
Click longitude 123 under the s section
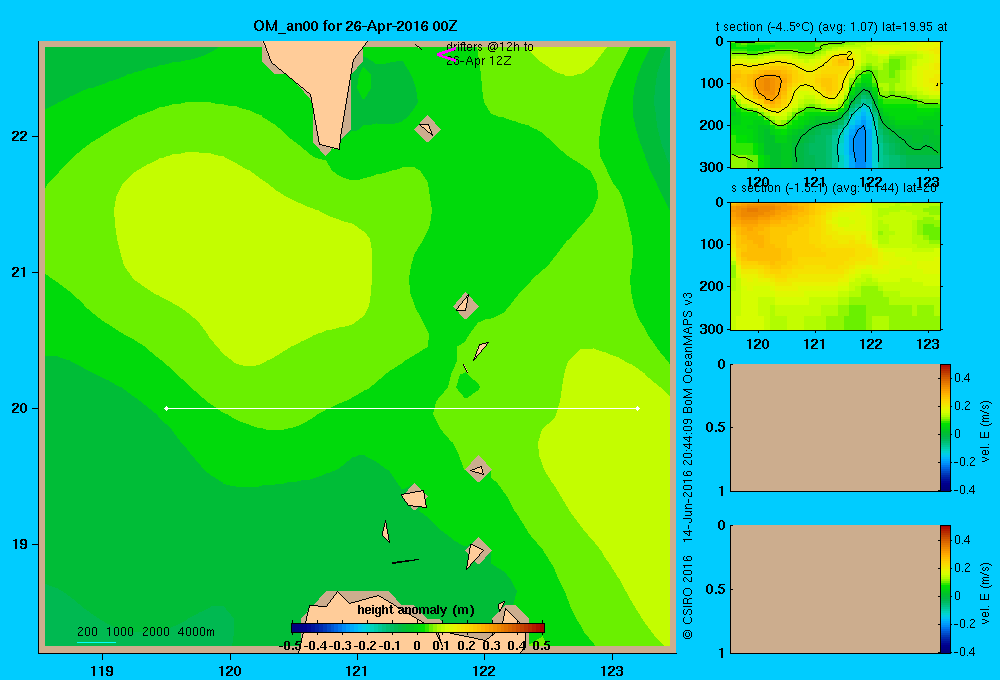pos(928,344)
